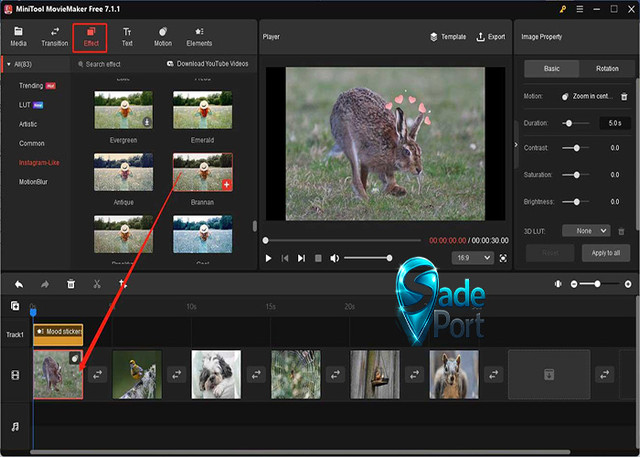The width and height of the screenshot is (640, 457).
Task: Delete the Zoom in center motion
Action: (624, 97)
